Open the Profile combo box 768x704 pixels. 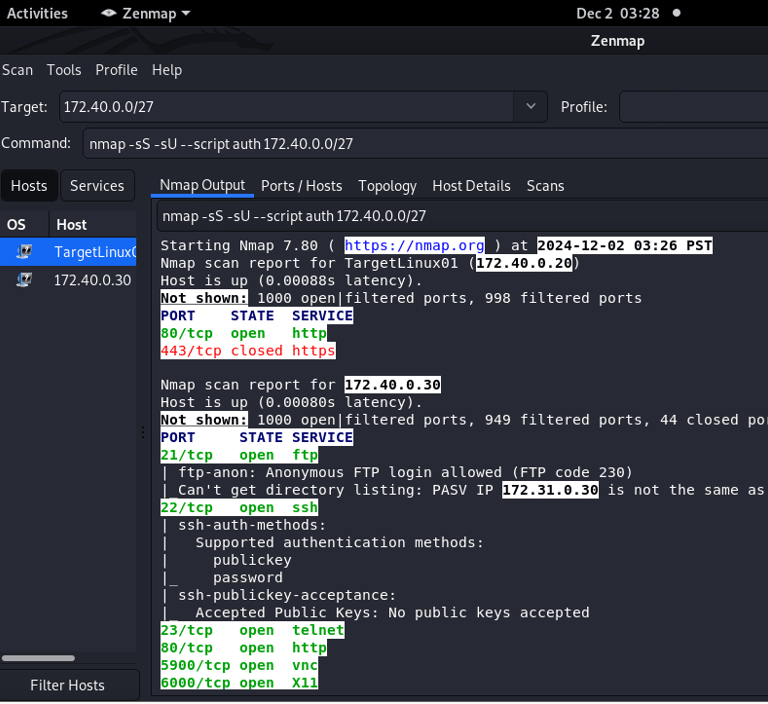point(694,106)
